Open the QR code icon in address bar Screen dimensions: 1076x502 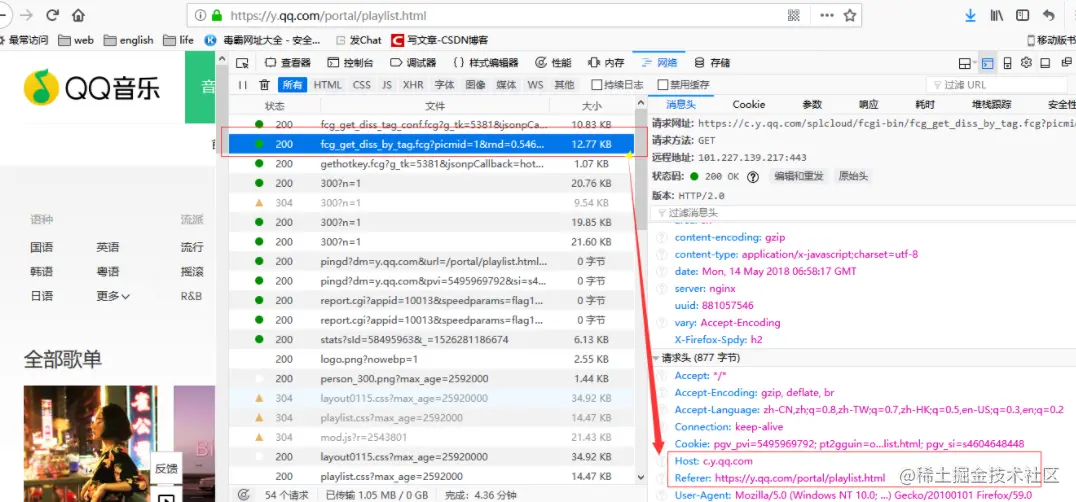[795, 15]
